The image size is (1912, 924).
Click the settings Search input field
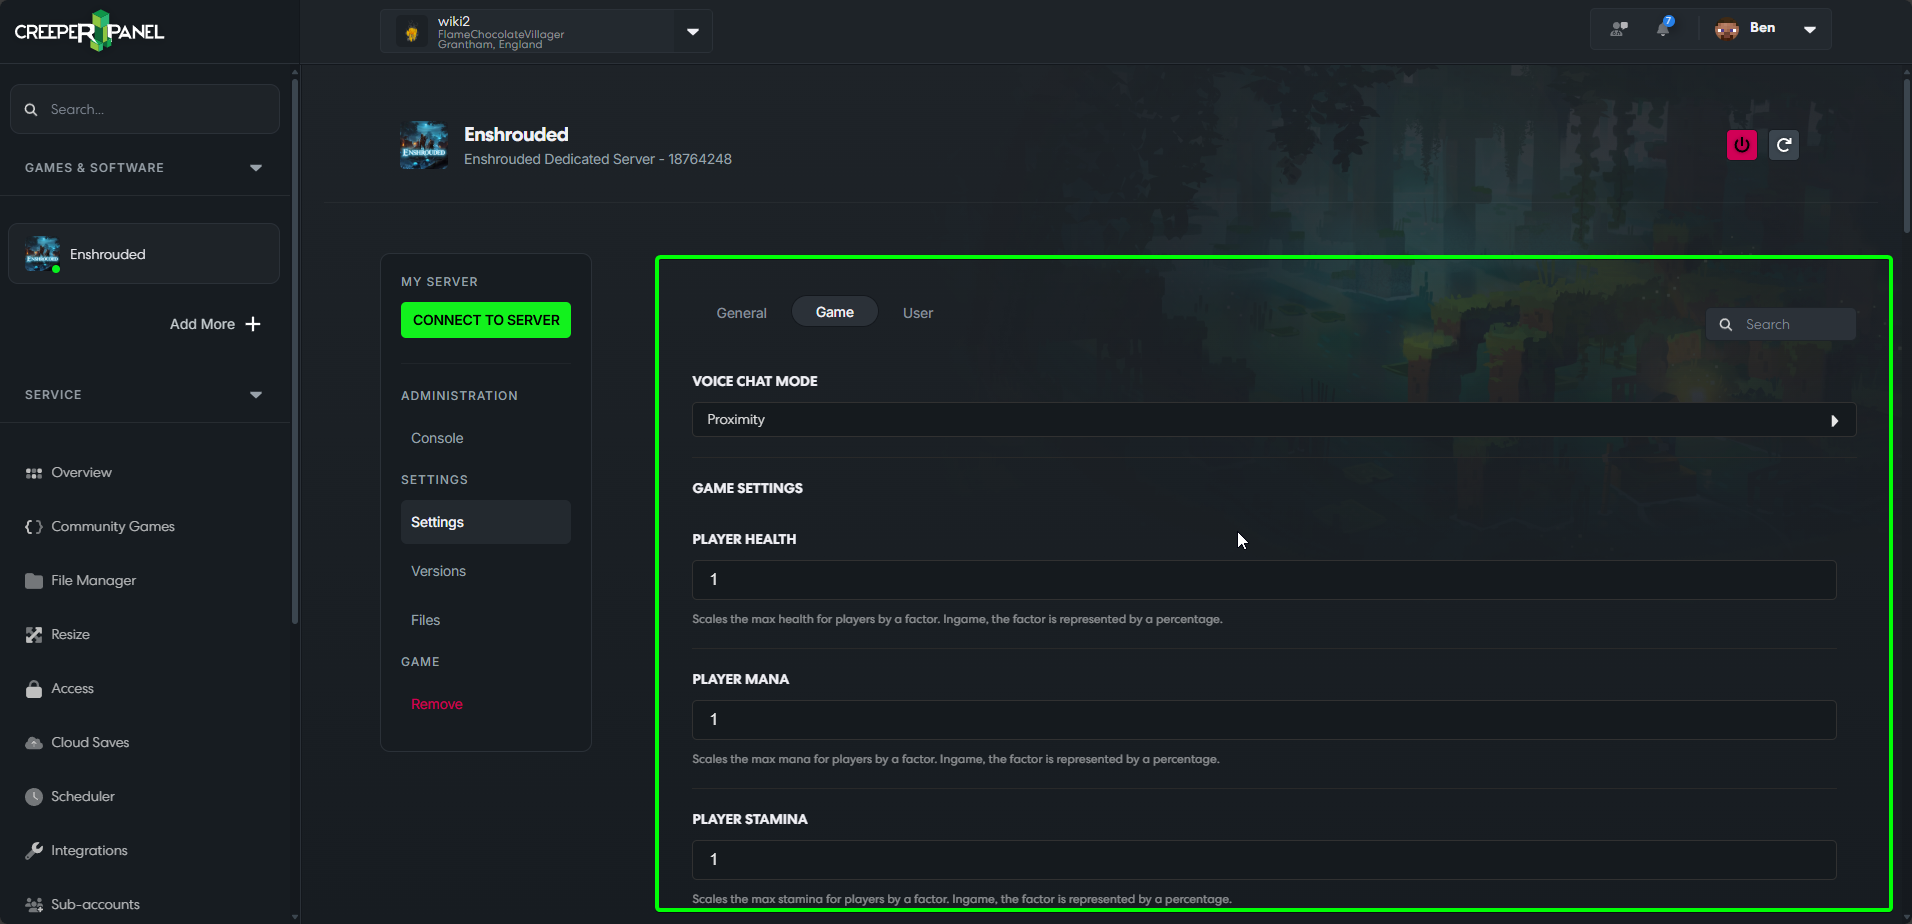(1781, 324)
